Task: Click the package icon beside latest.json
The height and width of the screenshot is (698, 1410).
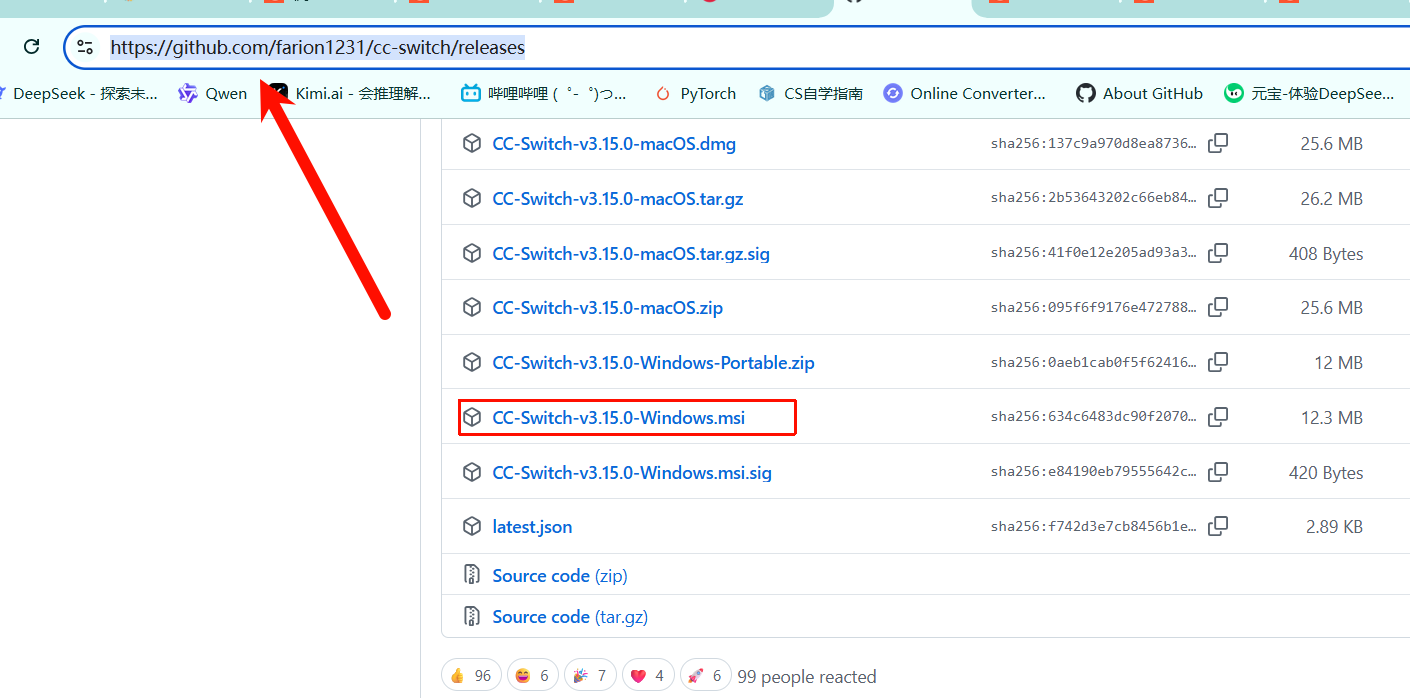Action: pyautogui.click(x=472, y=526)
